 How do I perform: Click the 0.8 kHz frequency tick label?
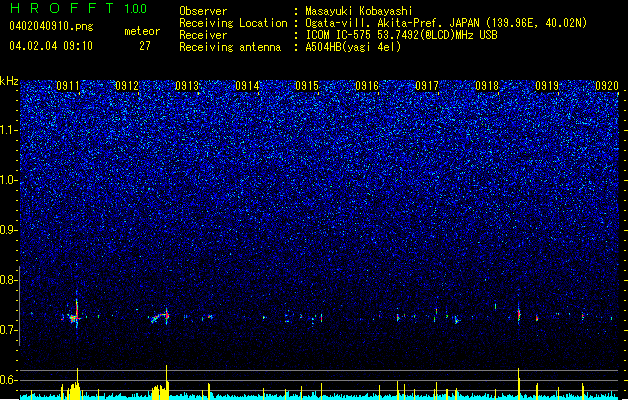pyautogui.click(x=9, y=280)
